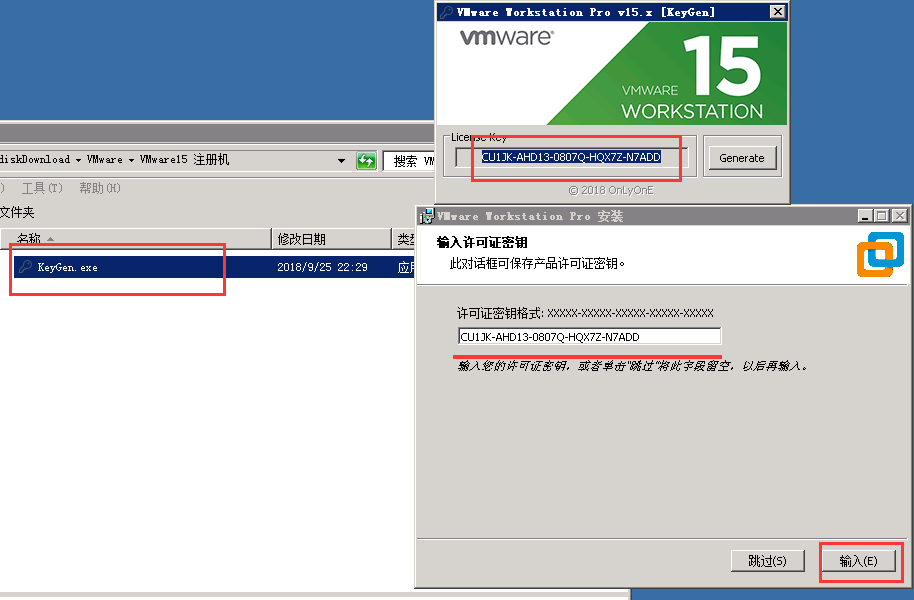Viewport: 914px width, 600px height.
Task: Click the VMware breadcrumb segment
Action: point(105,159)
